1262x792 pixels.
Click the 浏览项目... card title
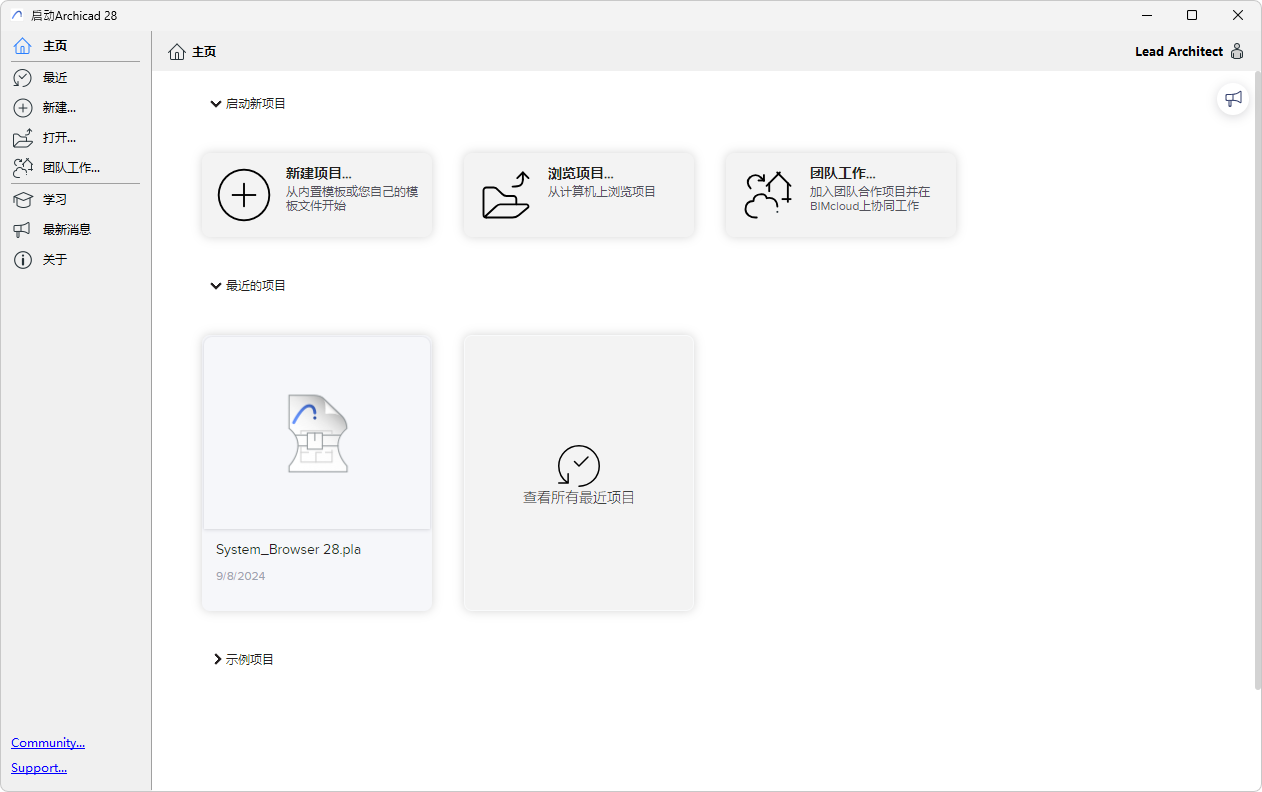(581, 173)
